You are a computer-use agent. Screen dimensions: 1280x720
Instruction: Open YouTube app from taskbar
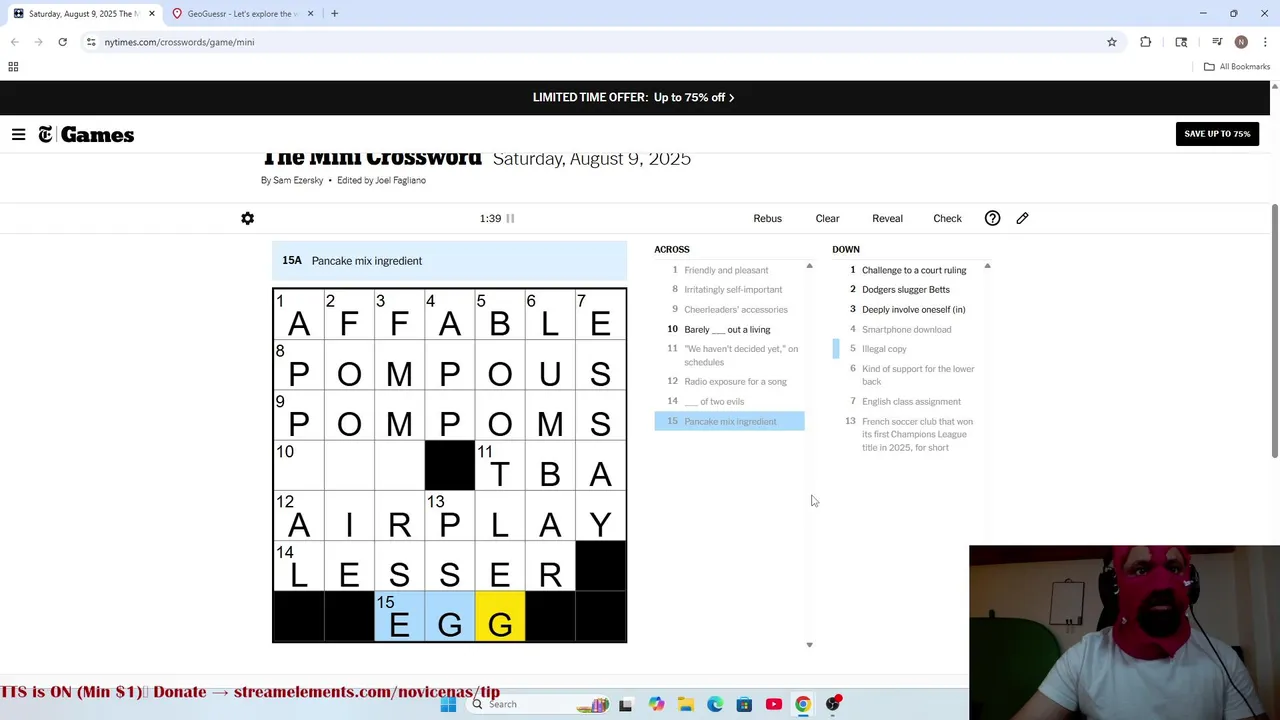click(x=773, y=704)
